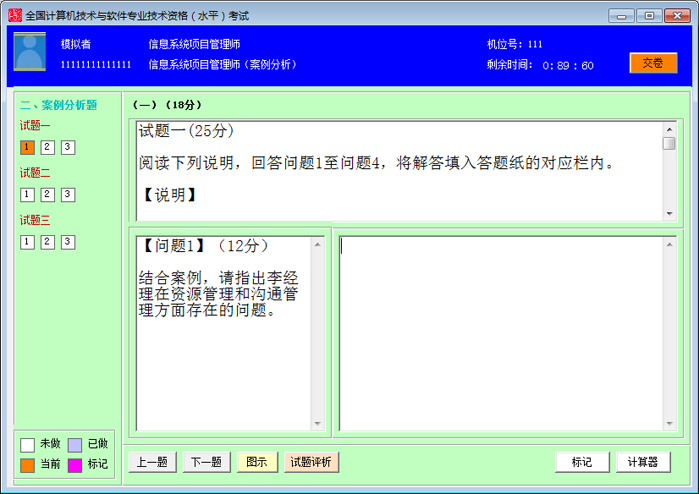Open question 1 under 试题二

pyautogui.click(x=27, y=195)
